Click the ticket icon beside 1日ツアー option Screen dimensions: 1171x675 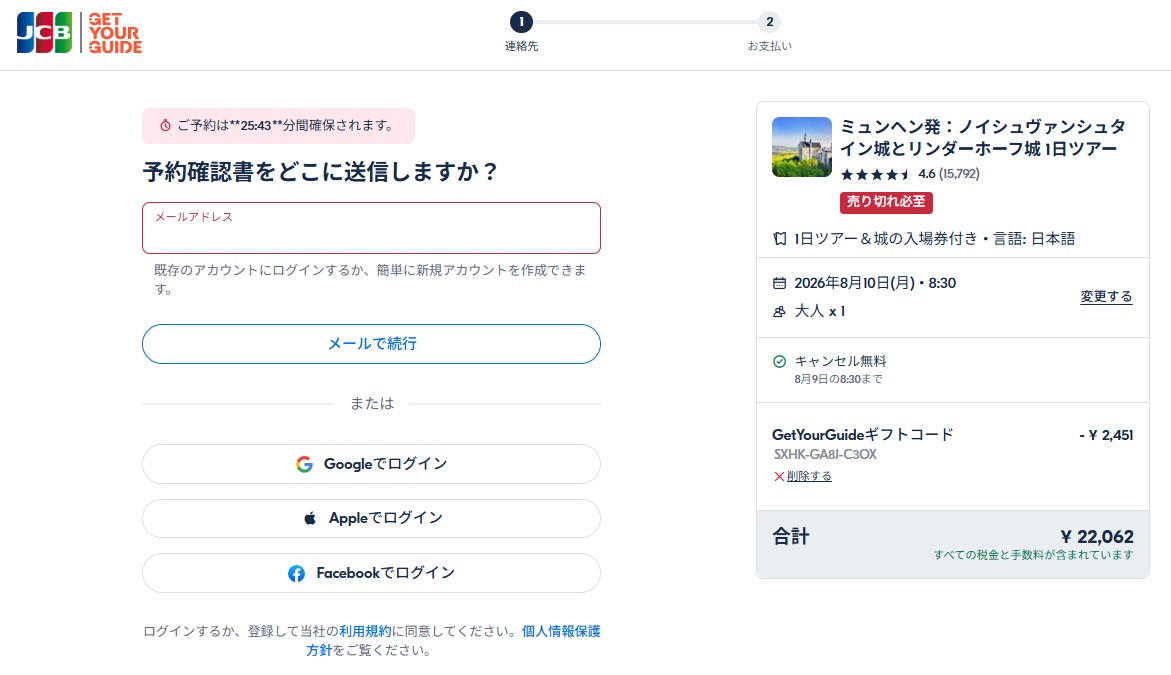click(780, 239)
